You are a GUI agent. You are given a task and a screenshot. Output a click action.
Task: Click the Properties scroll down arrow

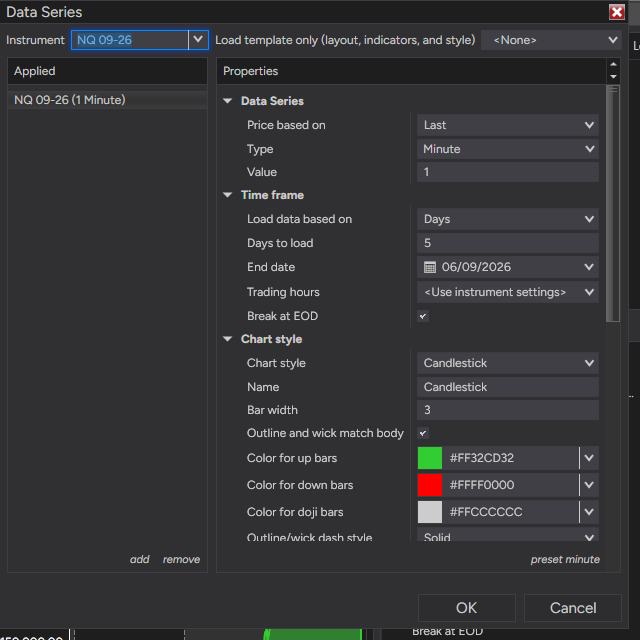pos(613,77)
